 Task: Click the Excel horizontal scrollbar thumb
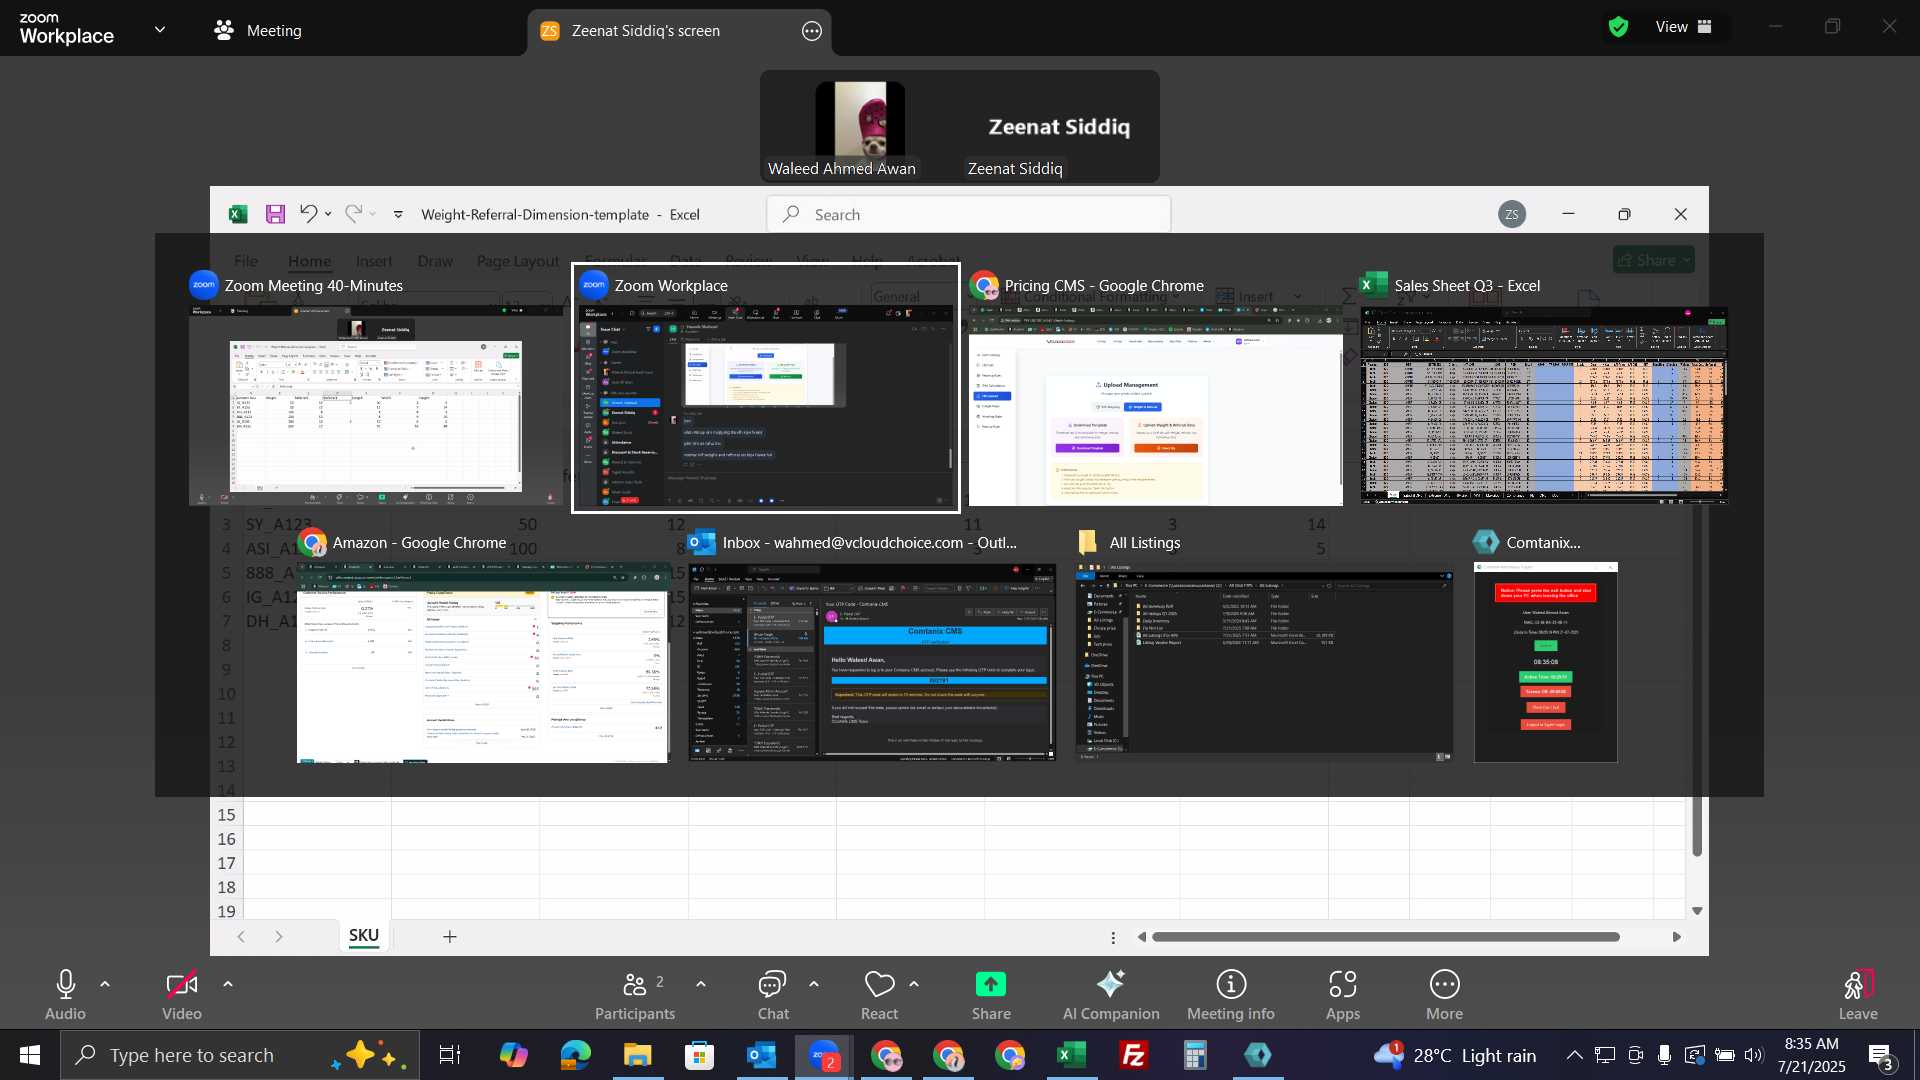tap(1385, 937)
